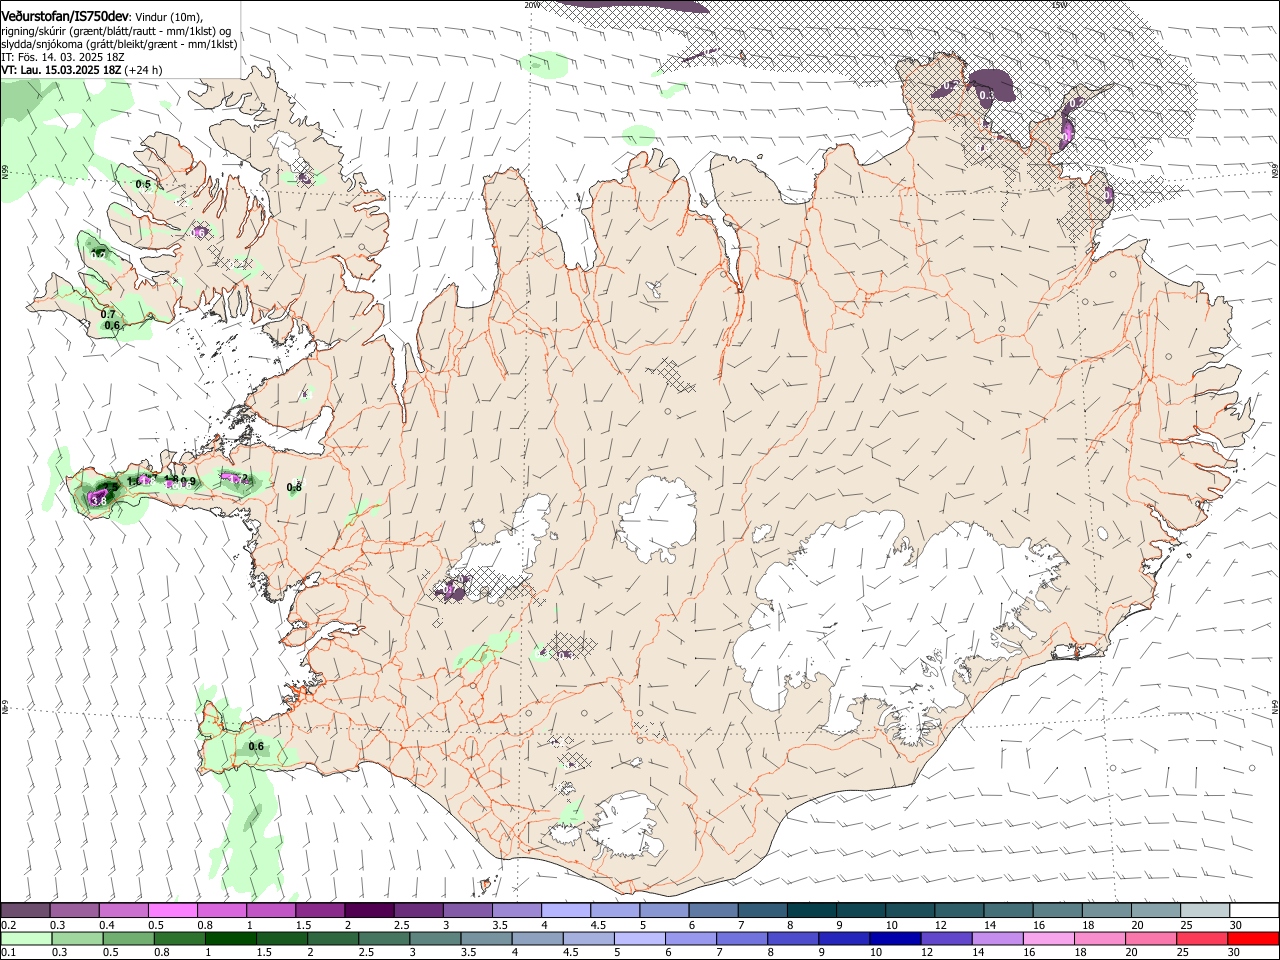Click the '0.1' value under the bottom legend row
The width and height of the screenshot is (1280, 960).
[8, 952]
